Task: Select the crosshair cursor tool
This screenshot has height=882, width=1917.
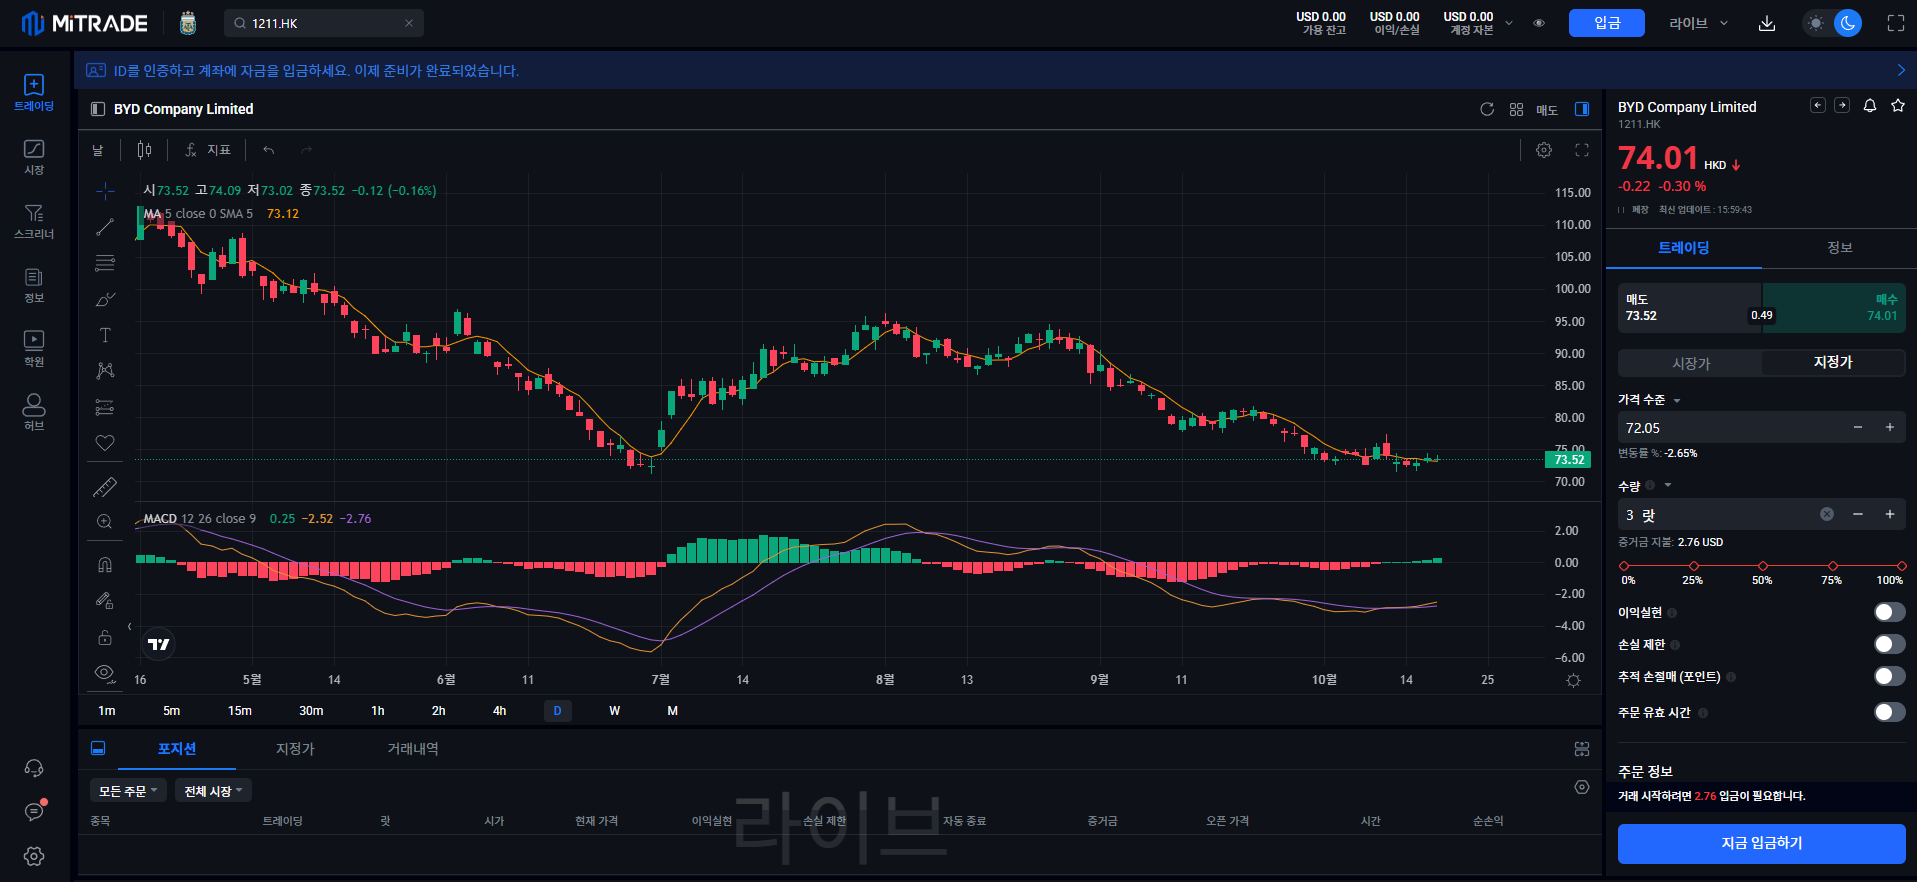Action: (105, 191)
